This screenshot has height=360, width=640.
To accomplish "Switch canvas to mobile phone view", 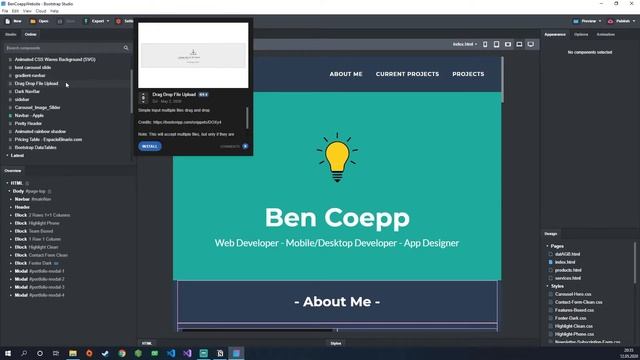I will 485,44.
